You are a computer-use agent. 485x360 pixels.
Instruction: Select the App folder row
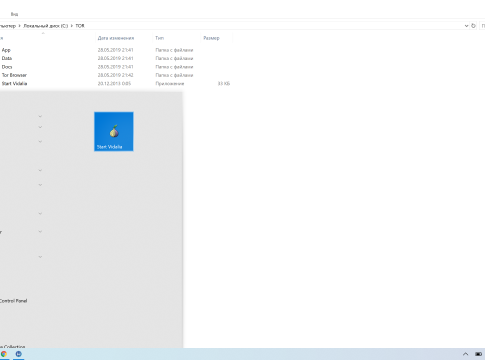115,50
